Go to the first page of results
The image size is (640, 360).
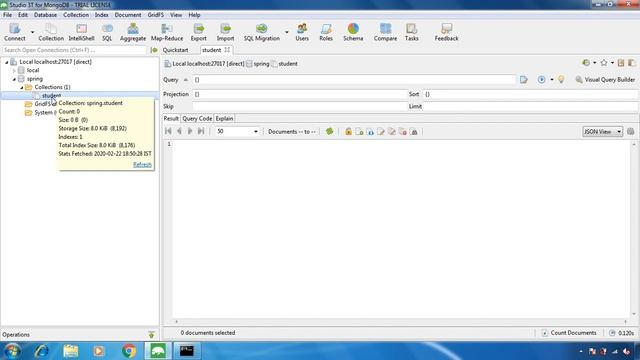(168, 131)
